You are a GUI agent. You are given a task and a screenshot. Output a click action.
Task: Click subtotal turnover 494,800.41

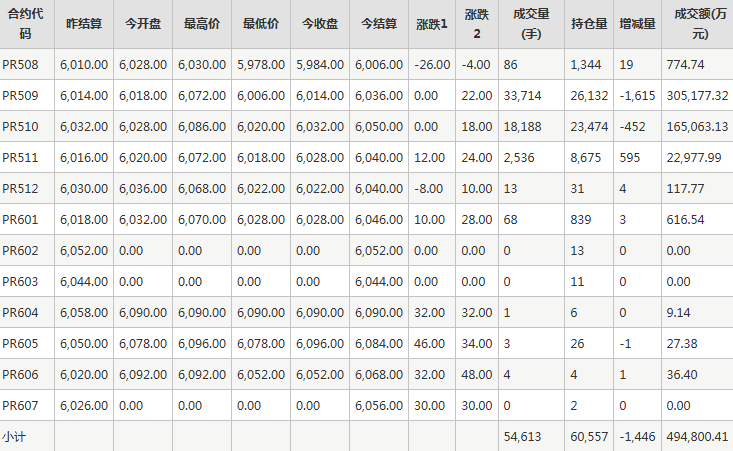coord(697,437)
